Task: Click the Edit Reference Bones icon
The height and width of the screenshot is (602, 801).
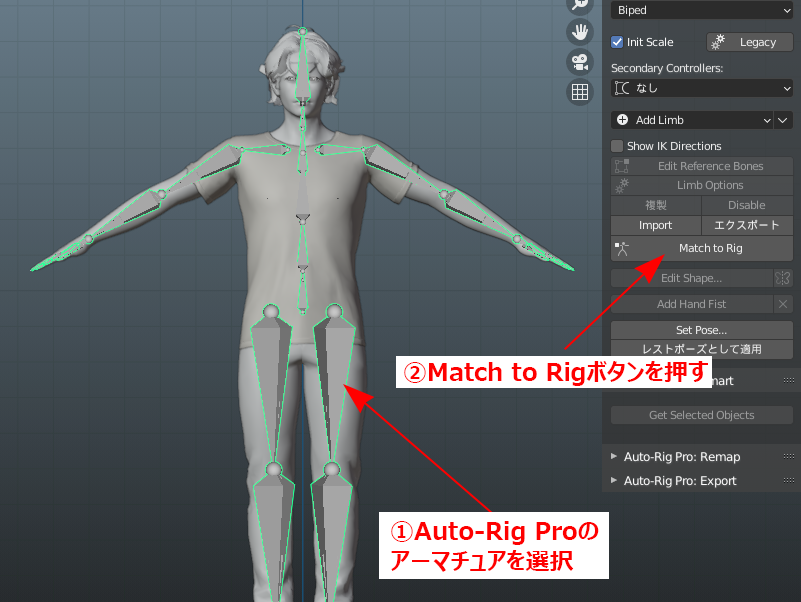Action: point(622,166)
